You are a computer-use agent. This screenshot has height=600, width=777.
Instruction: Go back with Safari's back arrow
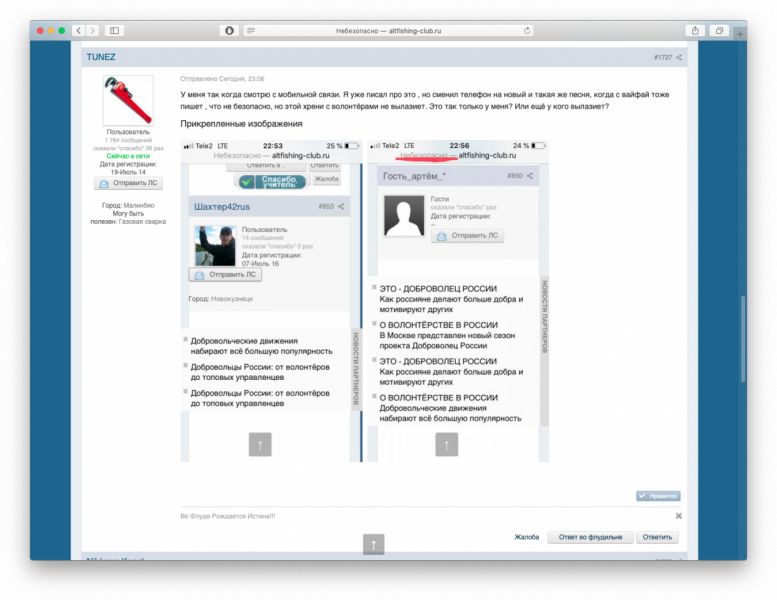click(79, 31)
